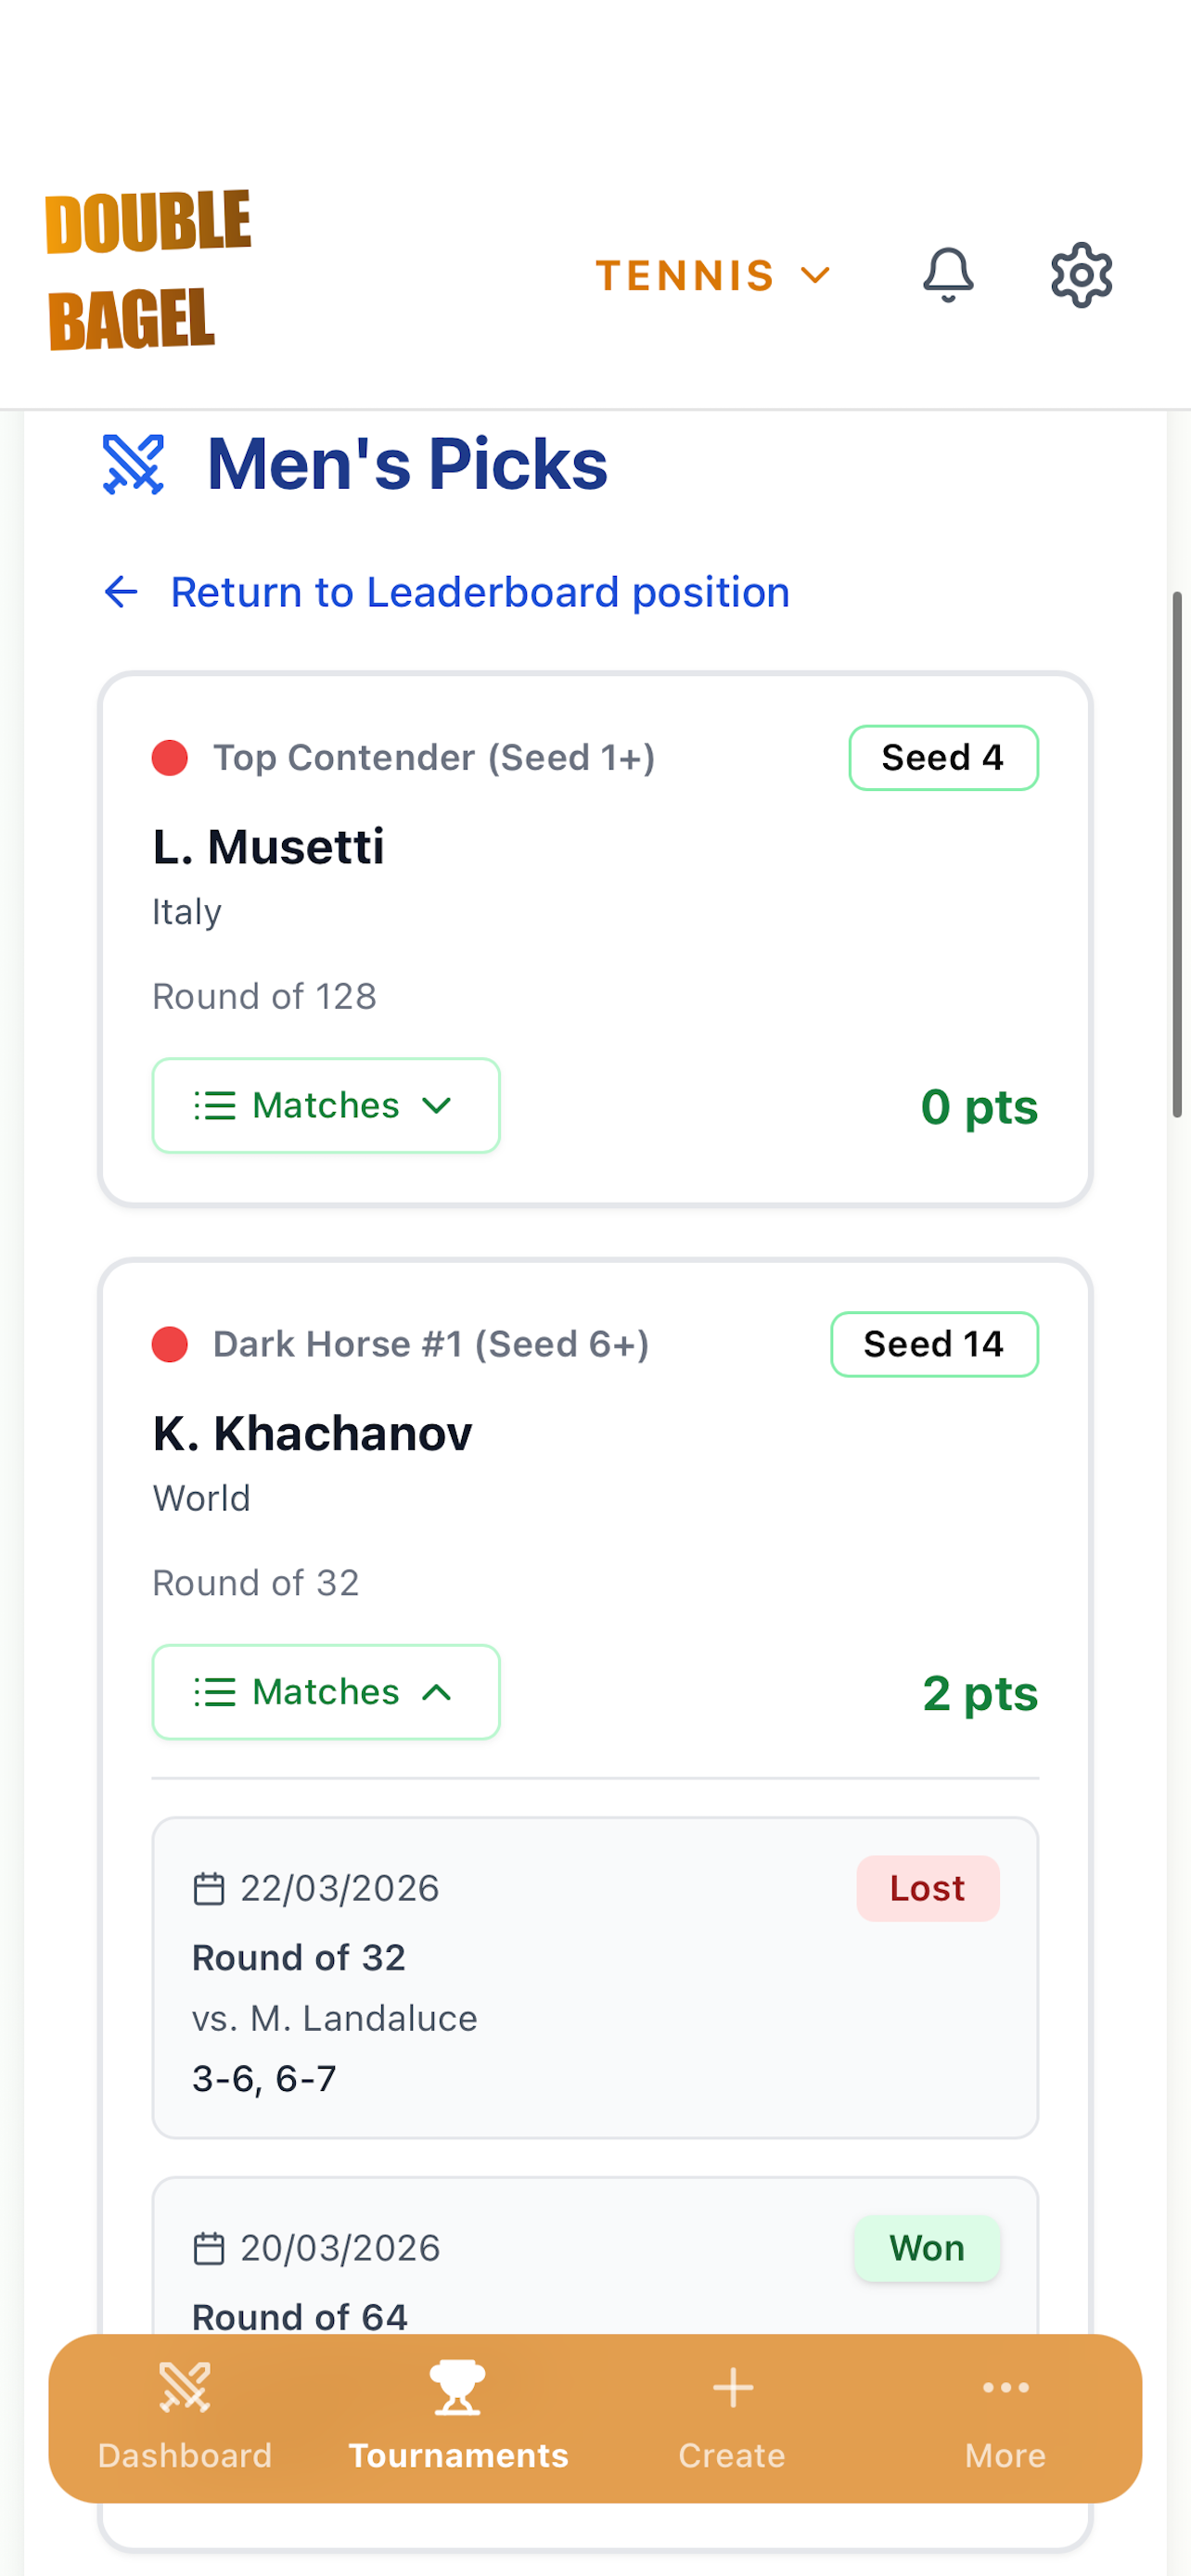Open notifications bell icon
Screen dimensions: 1191x2576
point(947,275)
